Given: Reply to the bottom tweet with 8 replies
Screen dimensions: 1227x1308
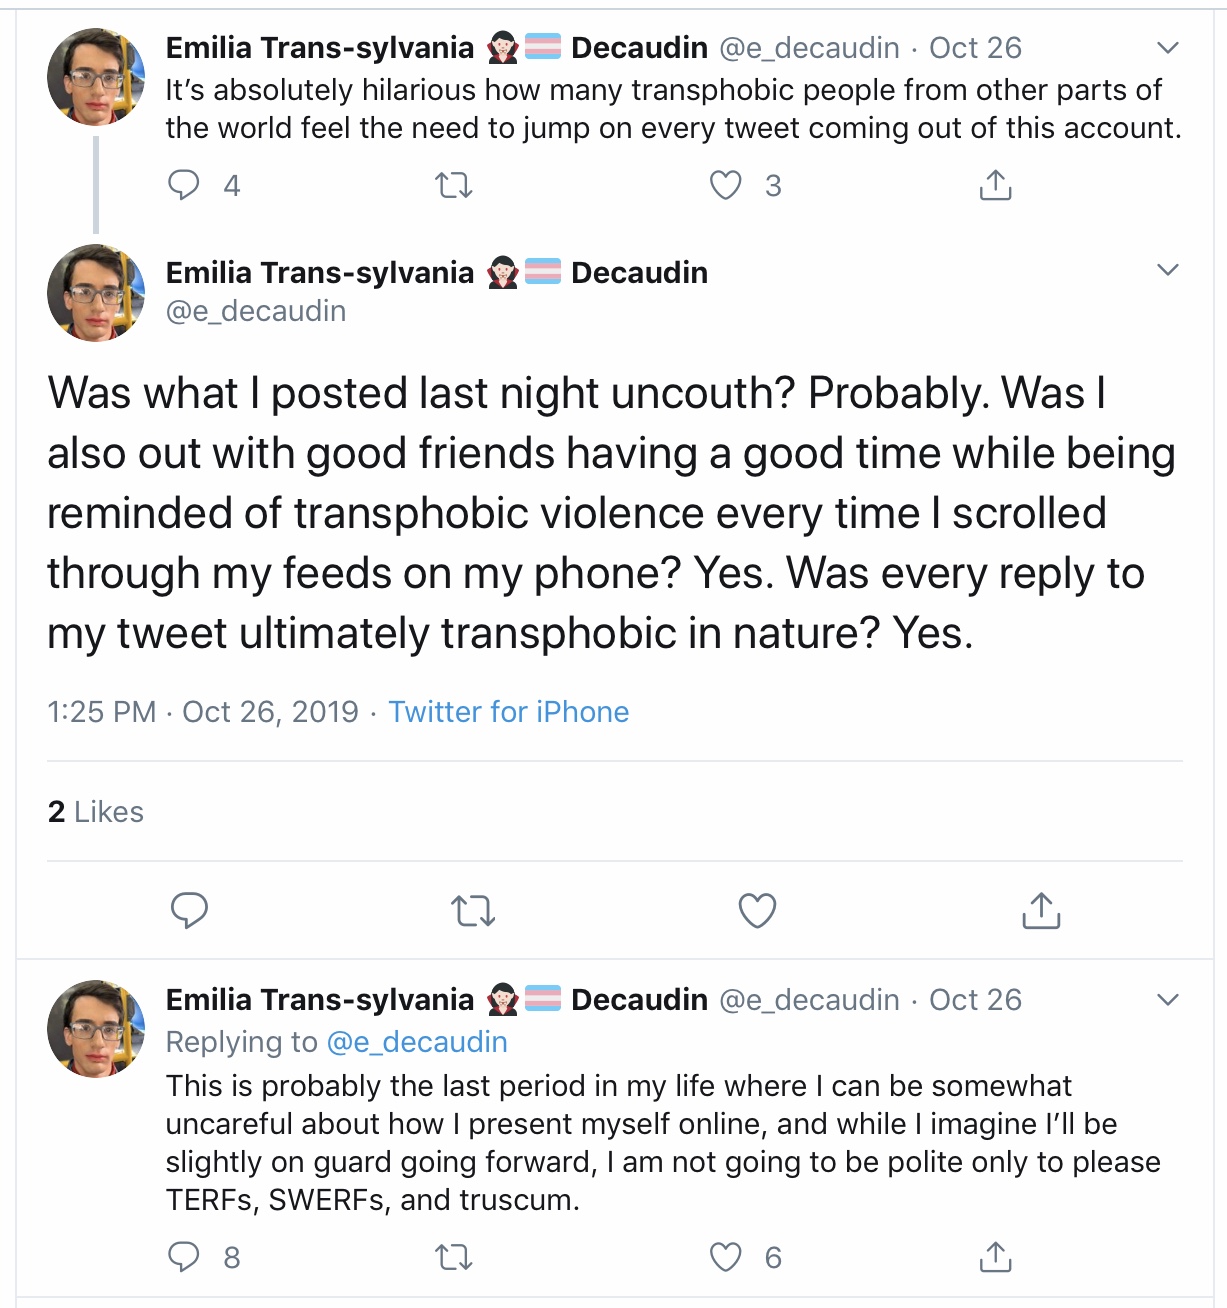Looking at the screenshot, I should 184,1257.
